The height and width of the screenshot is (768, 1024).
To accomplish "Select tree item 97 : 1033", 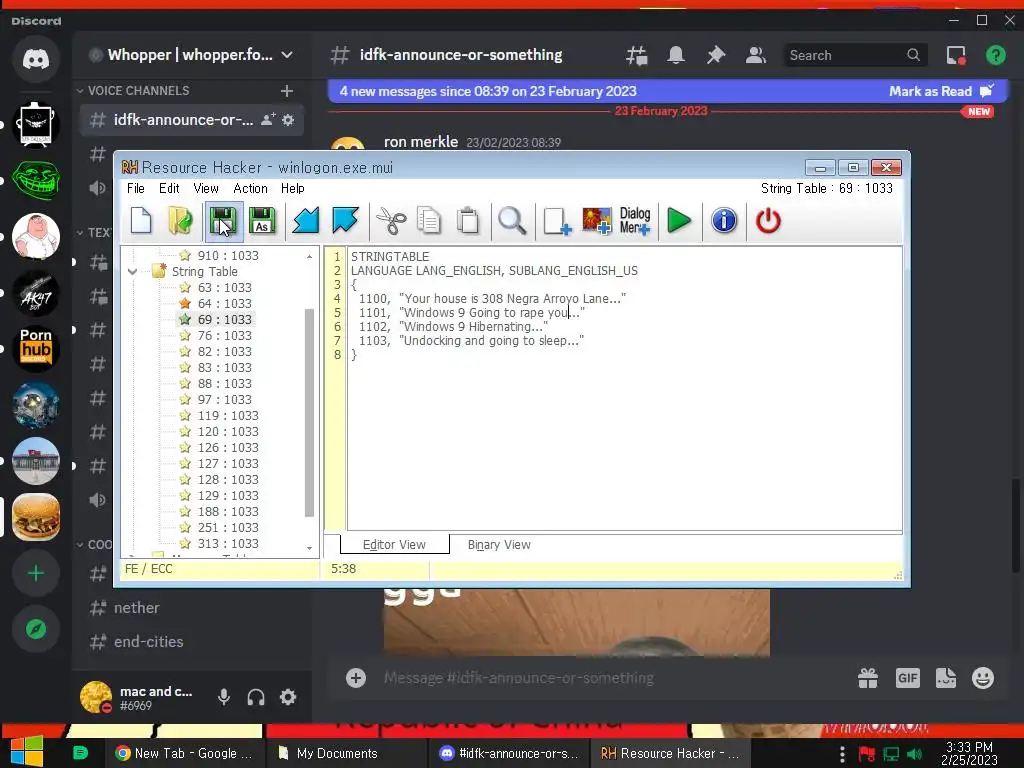I will (224, 400).
